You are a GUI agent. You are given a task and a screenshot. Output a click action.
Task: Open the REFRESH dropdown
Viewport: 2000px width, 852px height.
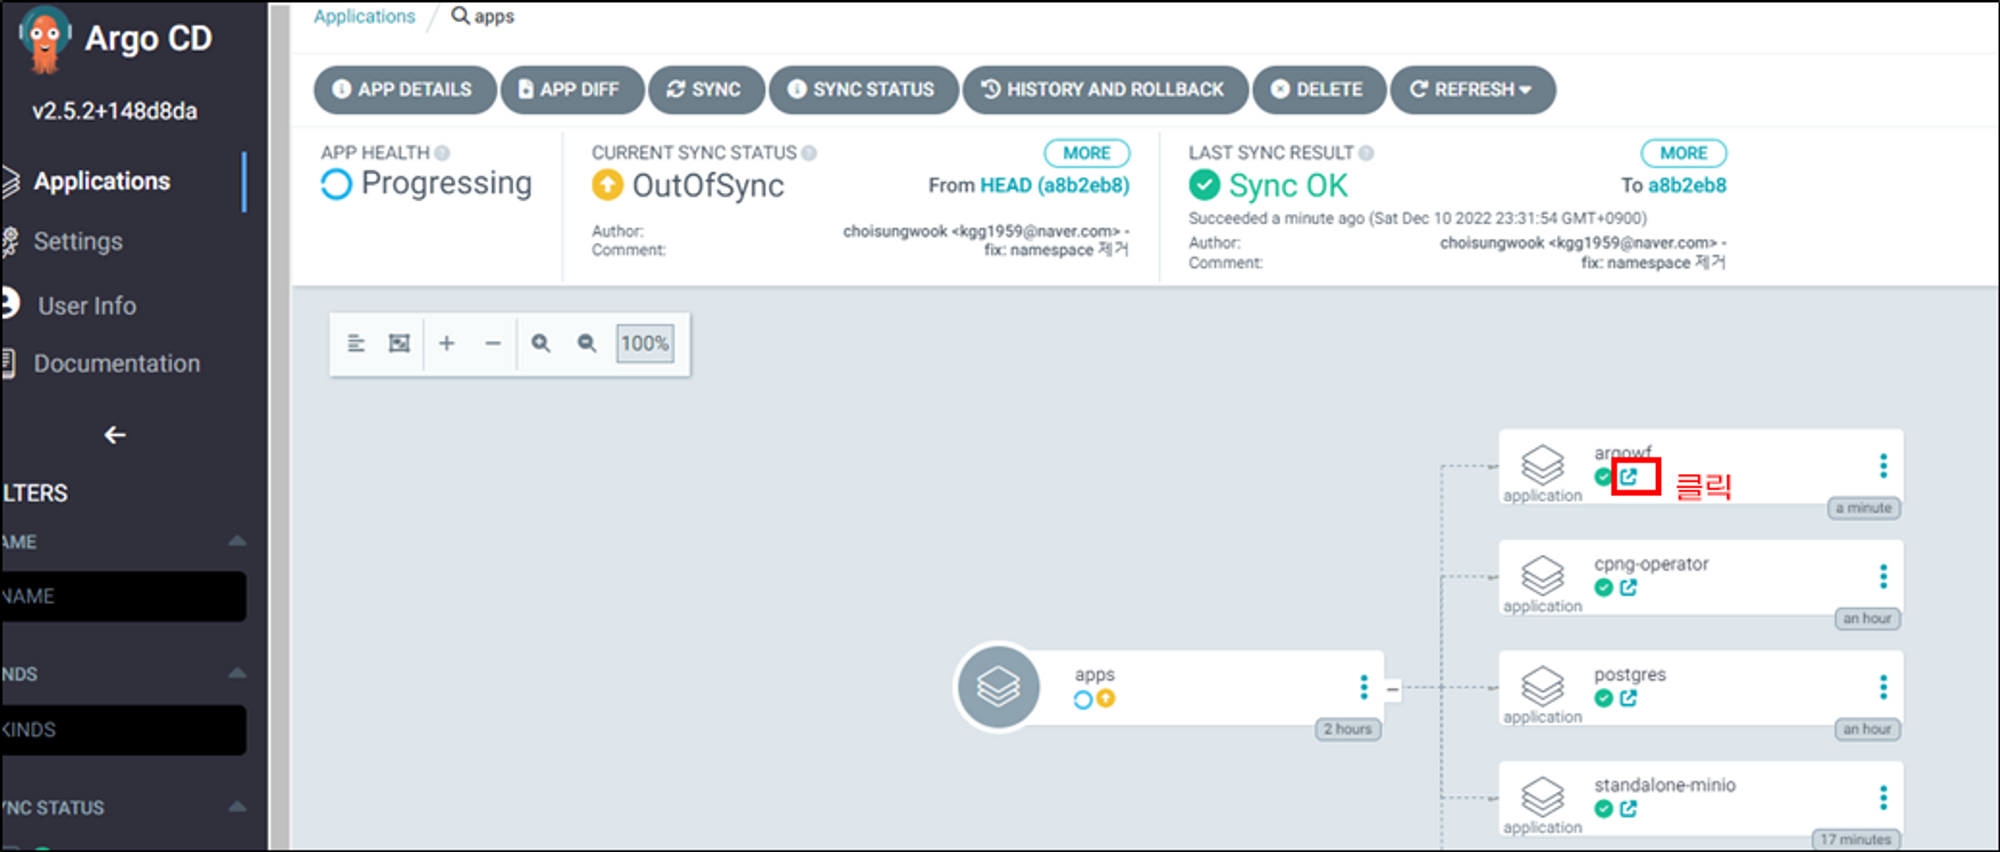pyautogui.click(x=1472, y=90)
